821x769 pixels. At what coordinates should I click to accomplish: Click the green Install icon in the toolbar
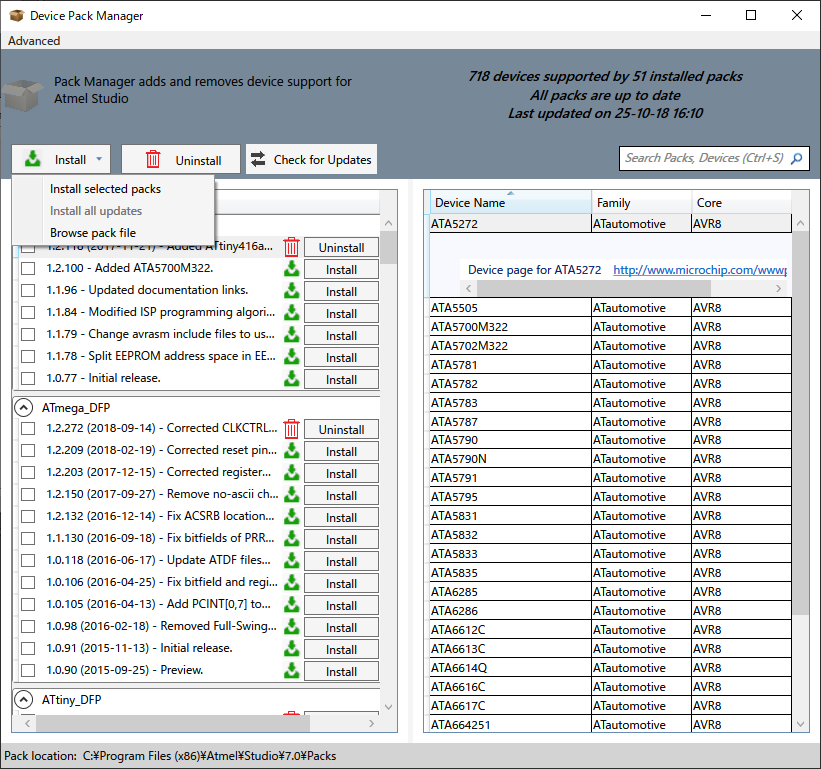(x=33, y=159)
